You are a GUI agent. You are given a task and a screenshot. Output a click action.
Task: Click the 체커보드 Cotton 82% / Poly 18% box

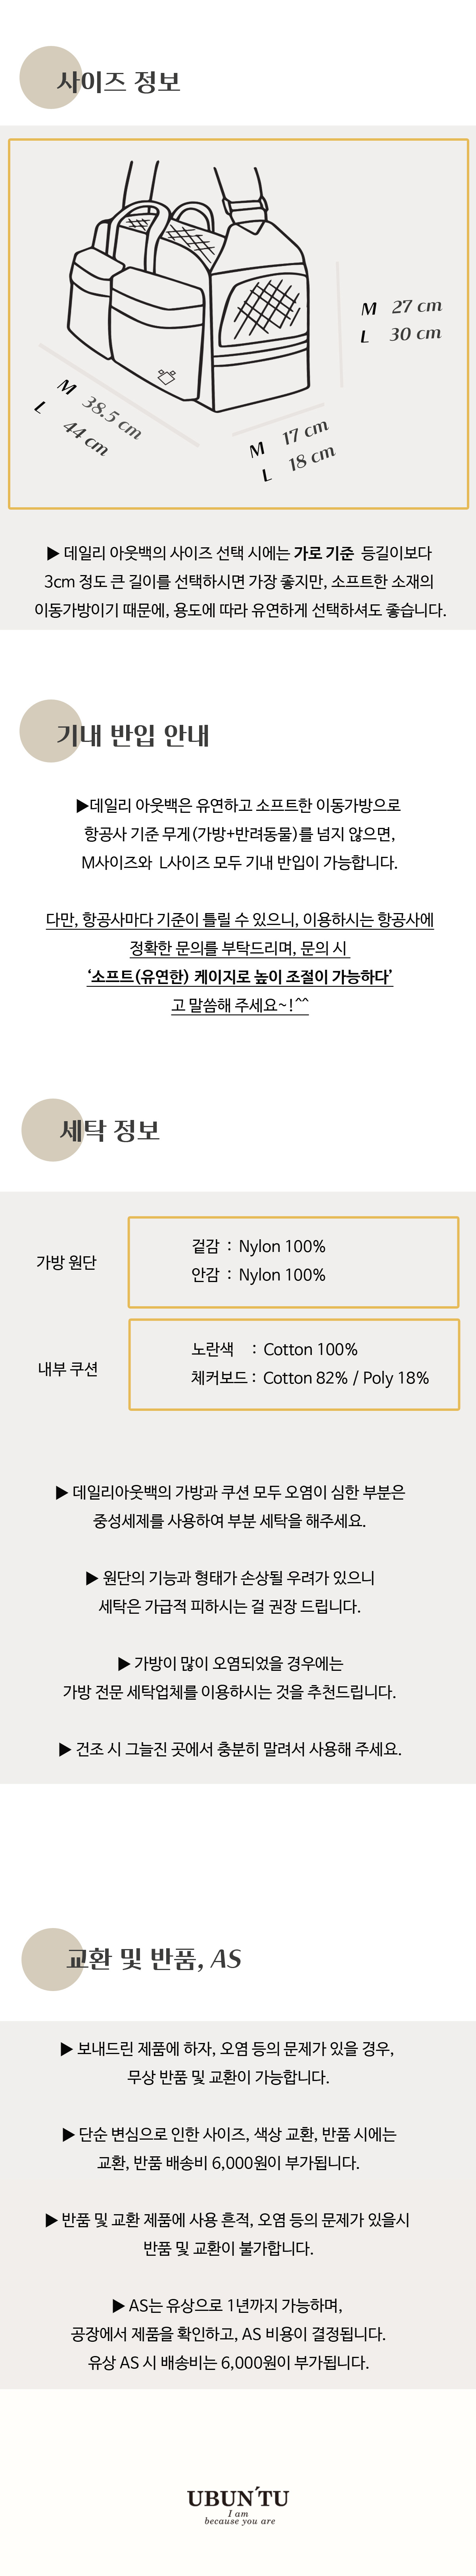click(293, 1364)
